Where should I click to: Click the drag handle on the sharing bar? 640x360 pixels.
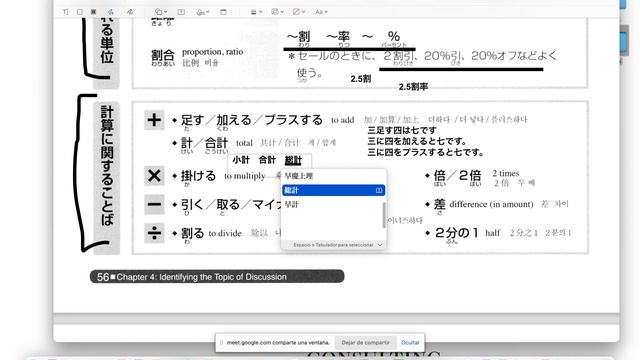(221, 342)
